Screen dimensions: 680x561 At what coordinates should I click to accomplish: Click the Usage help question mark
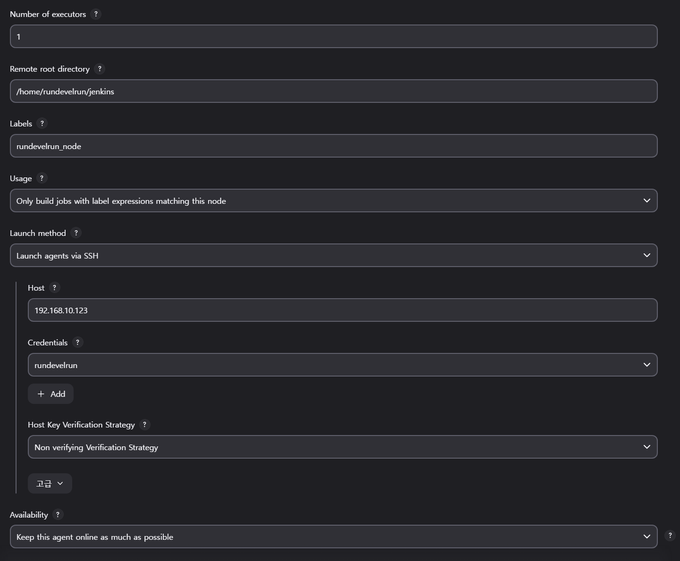coord(42,178)
